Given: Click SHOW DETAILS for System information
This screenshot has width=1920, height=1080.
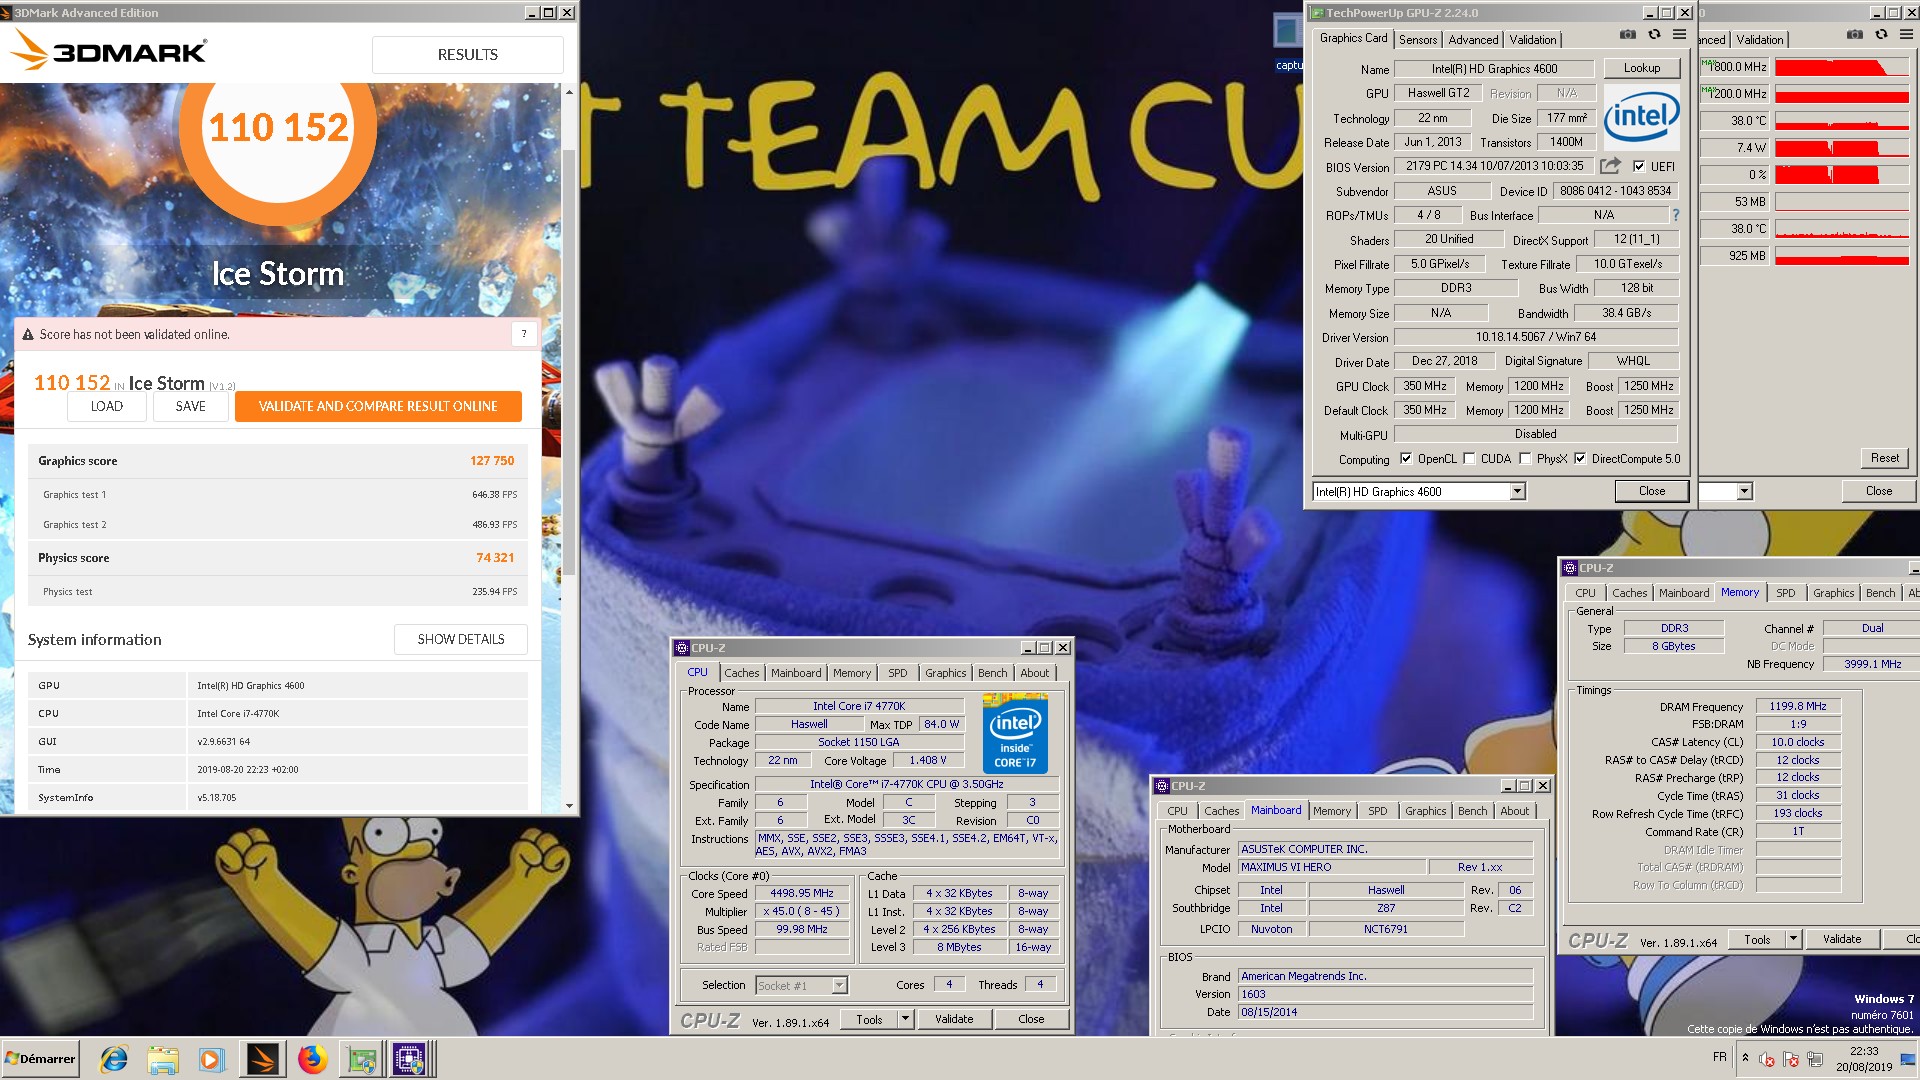Looking at the screenshot, I should point(460,639).
